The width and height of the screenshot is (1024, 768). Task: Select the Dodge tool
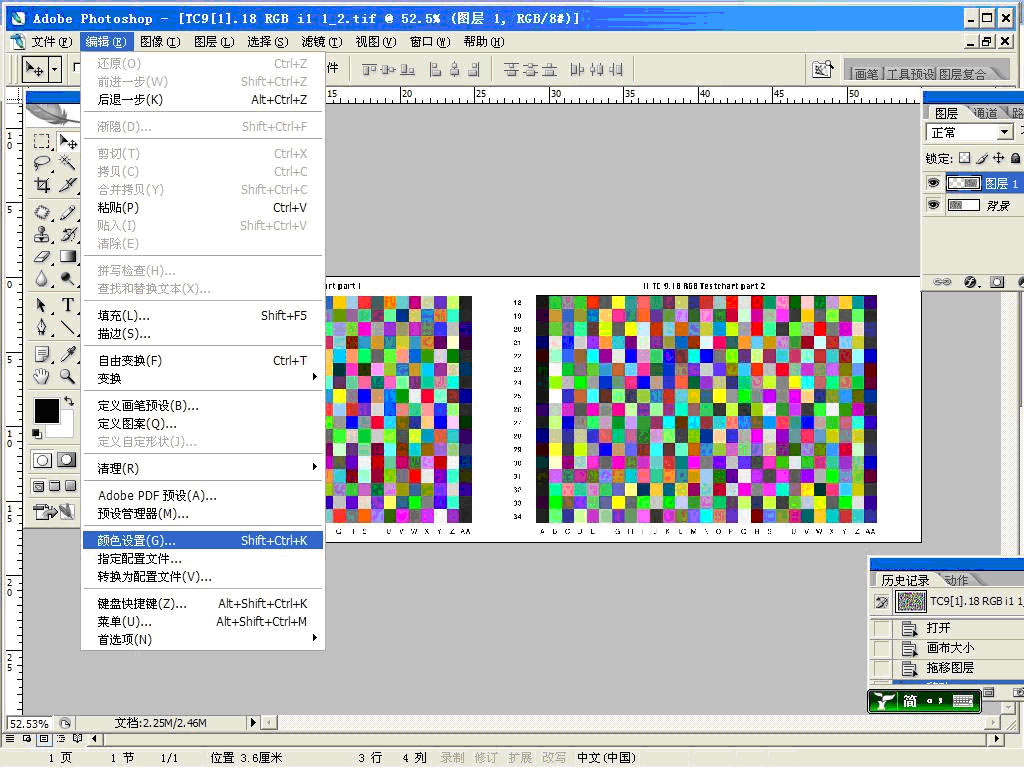tap(67, 278)
